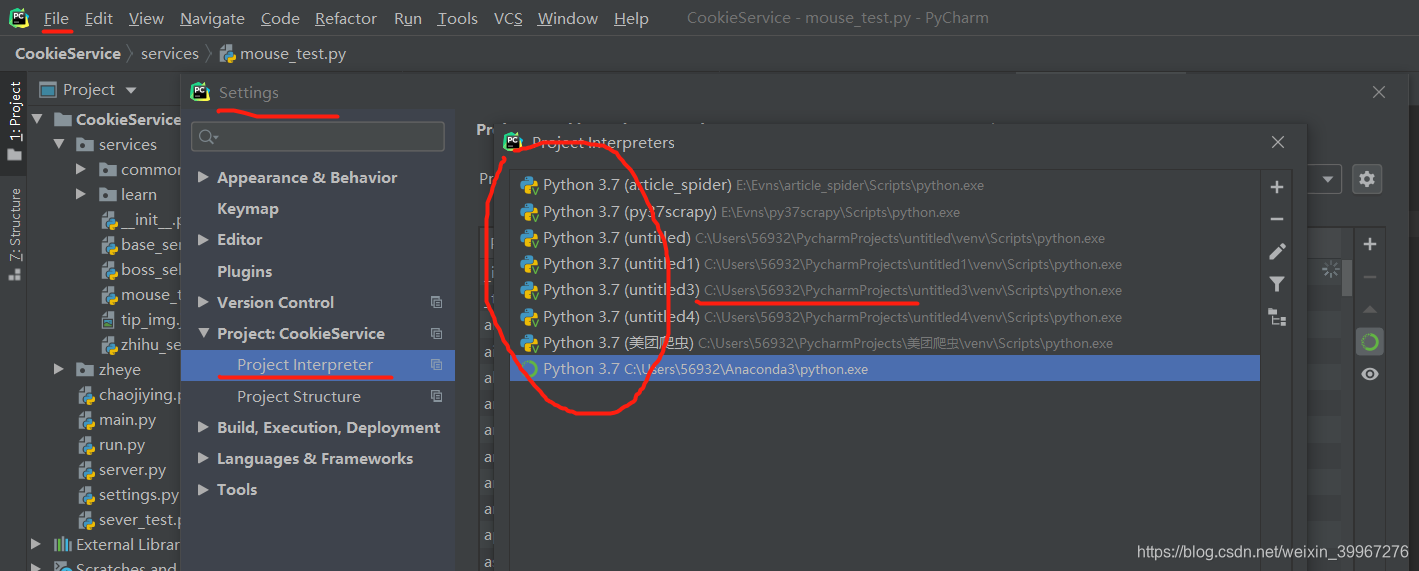Expand Appearance & Behavior settings section
Screen dimensions: 1419x571
click(203, 177)
